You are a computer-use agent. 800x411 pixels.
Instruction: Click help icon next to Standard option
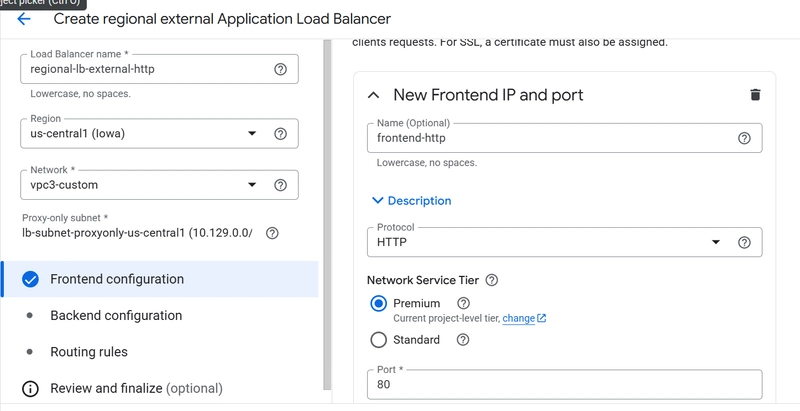(x=463, y=340)
